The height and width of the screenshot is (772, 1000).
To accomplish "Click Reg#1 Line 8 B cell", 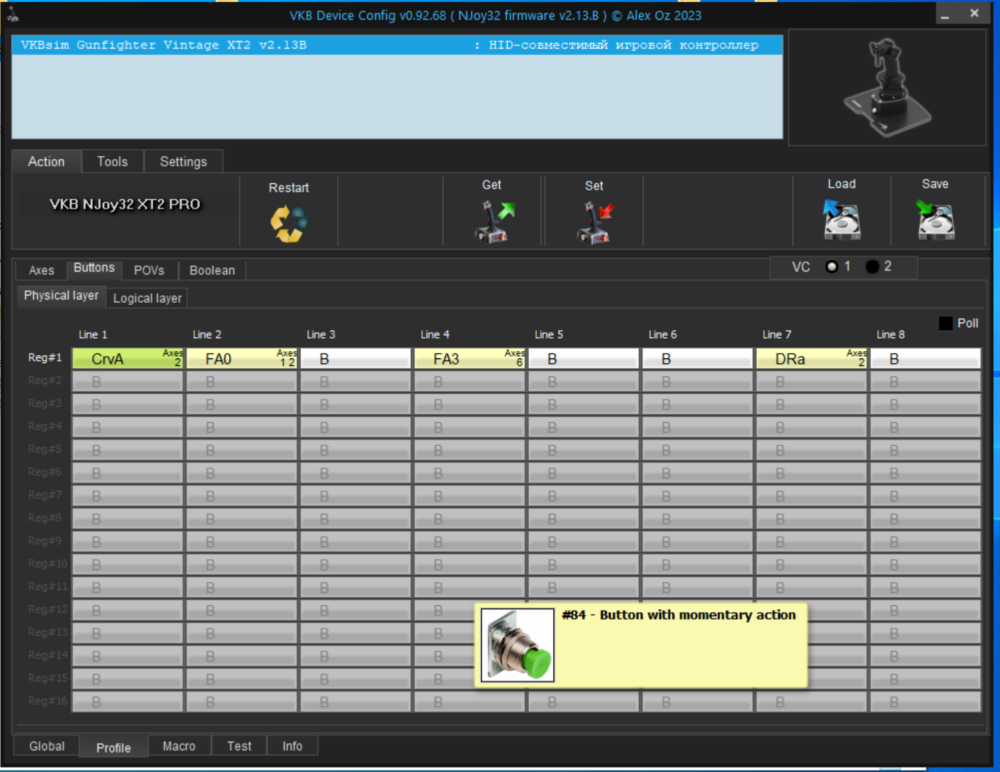I will pyautogui.click(x=925, y=359).
